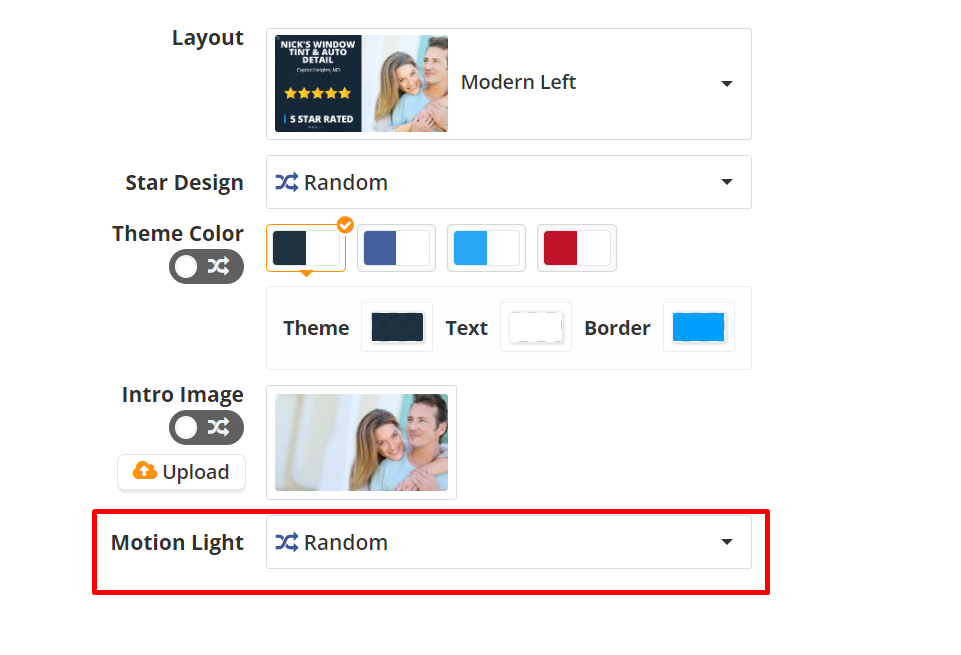Click the Upload button

pyautogui.click(x=181, y=472)
